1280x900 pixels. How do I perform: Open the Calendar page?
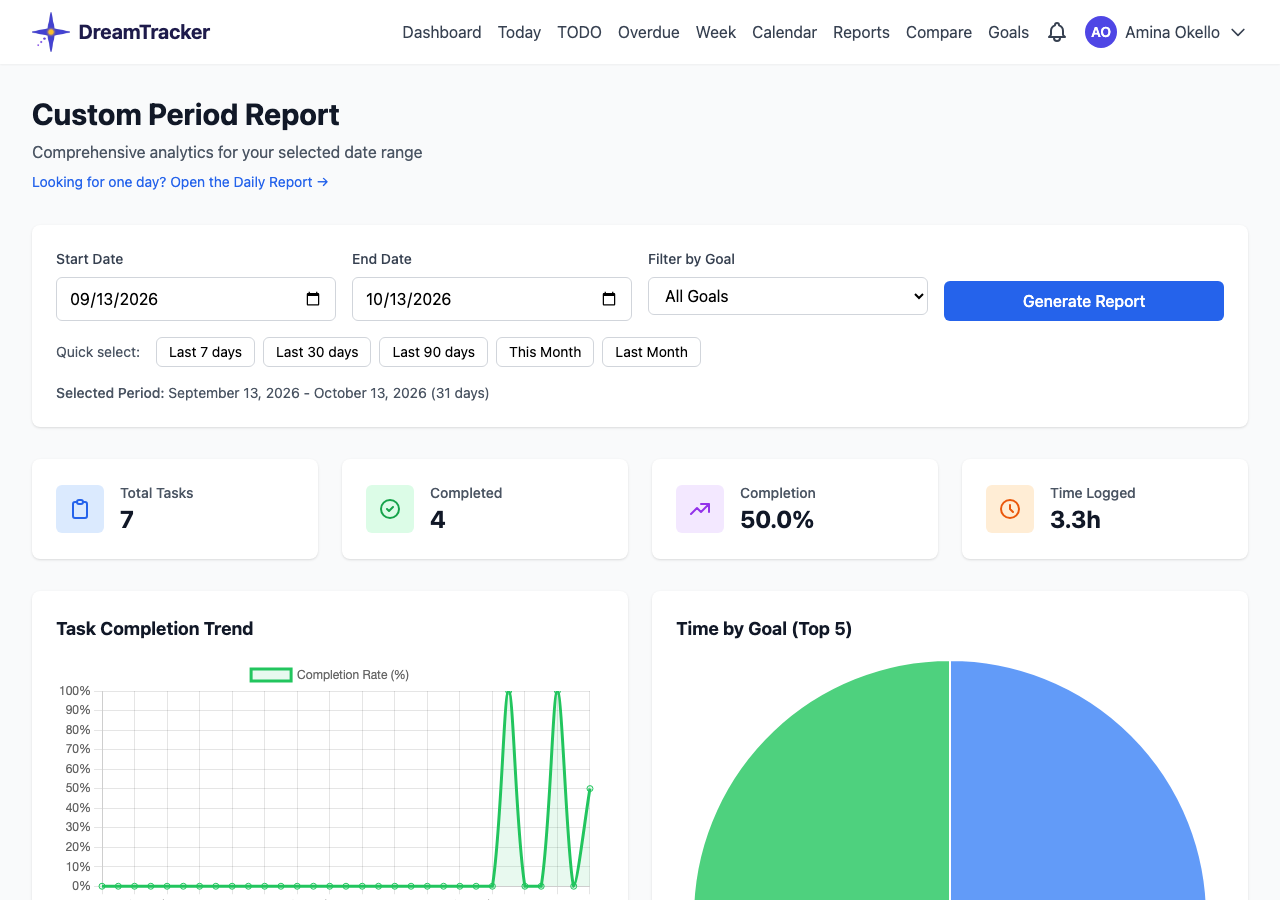[x=784, y=32]
